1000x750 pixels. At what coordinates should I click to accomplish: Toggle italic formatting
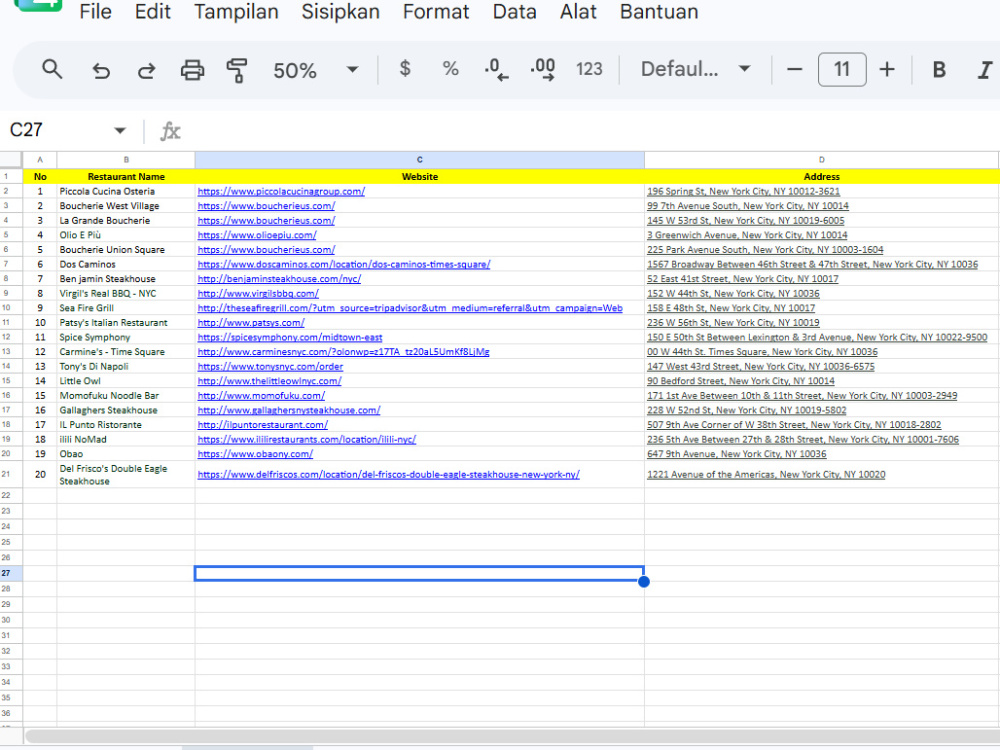(985, 70)
